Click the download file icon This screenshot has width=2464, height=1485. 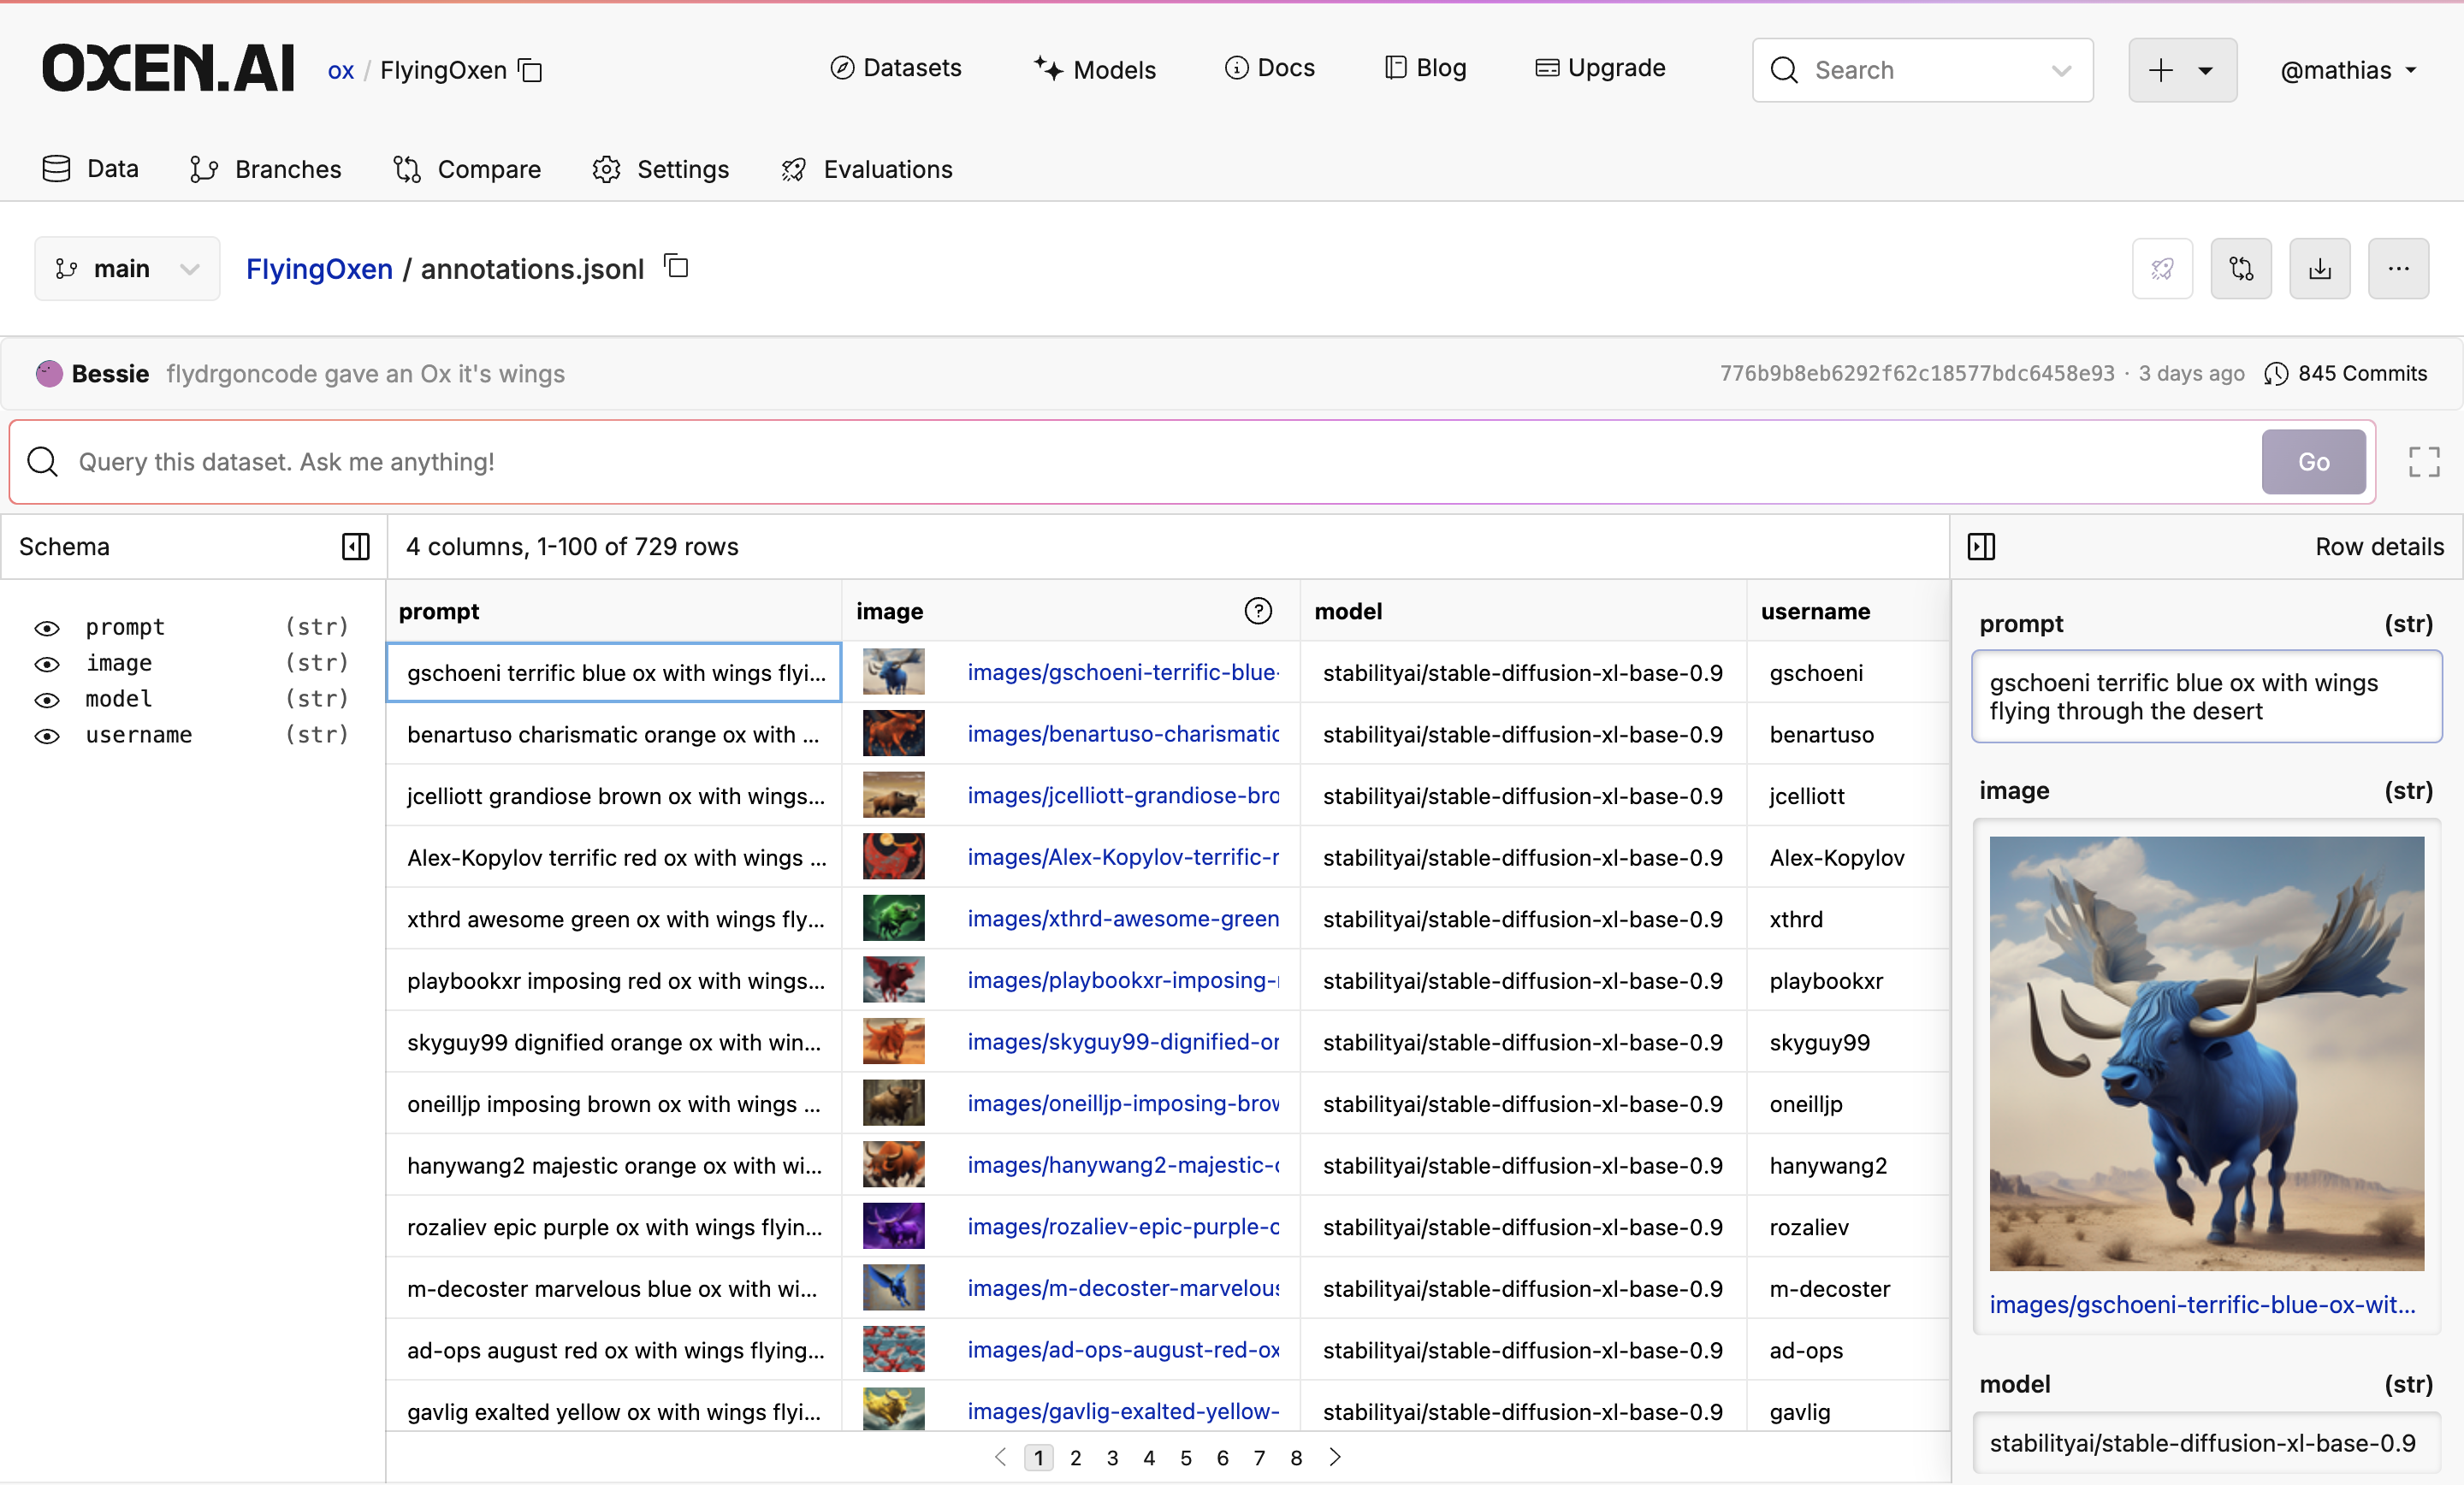(x=2319, y=268)
